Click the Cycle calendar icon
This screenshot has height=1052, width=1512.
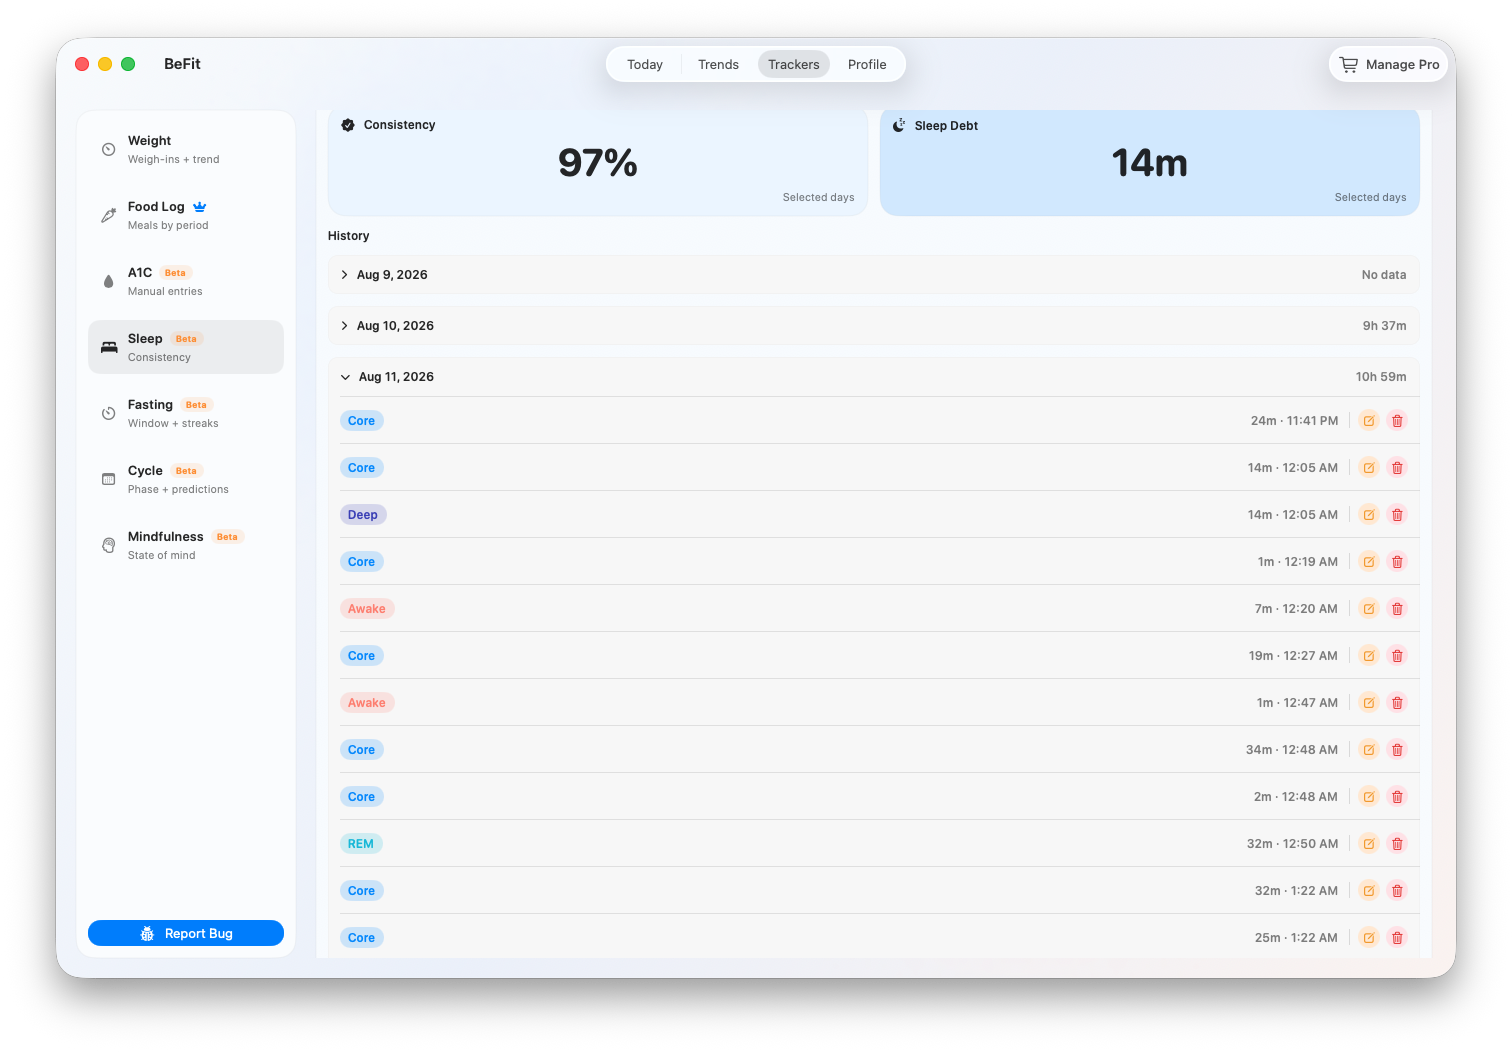(109, 479)
